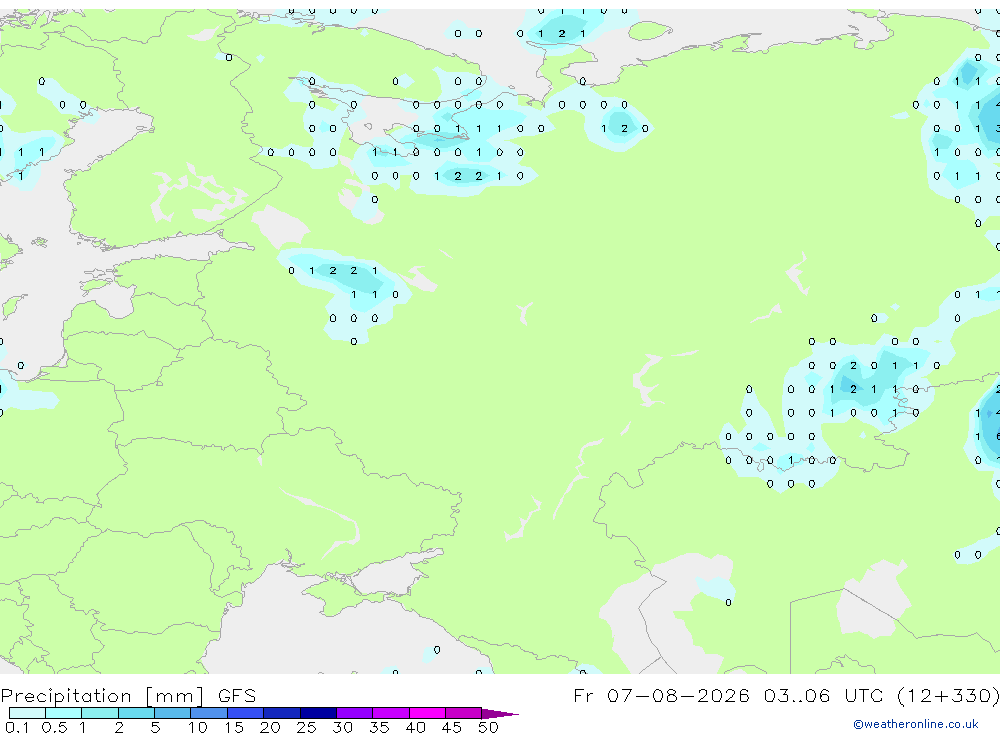This screenshot has width=1000, height=733.
Task: Click the 0.5–1 mm legend color box
Action: (64, 713)
